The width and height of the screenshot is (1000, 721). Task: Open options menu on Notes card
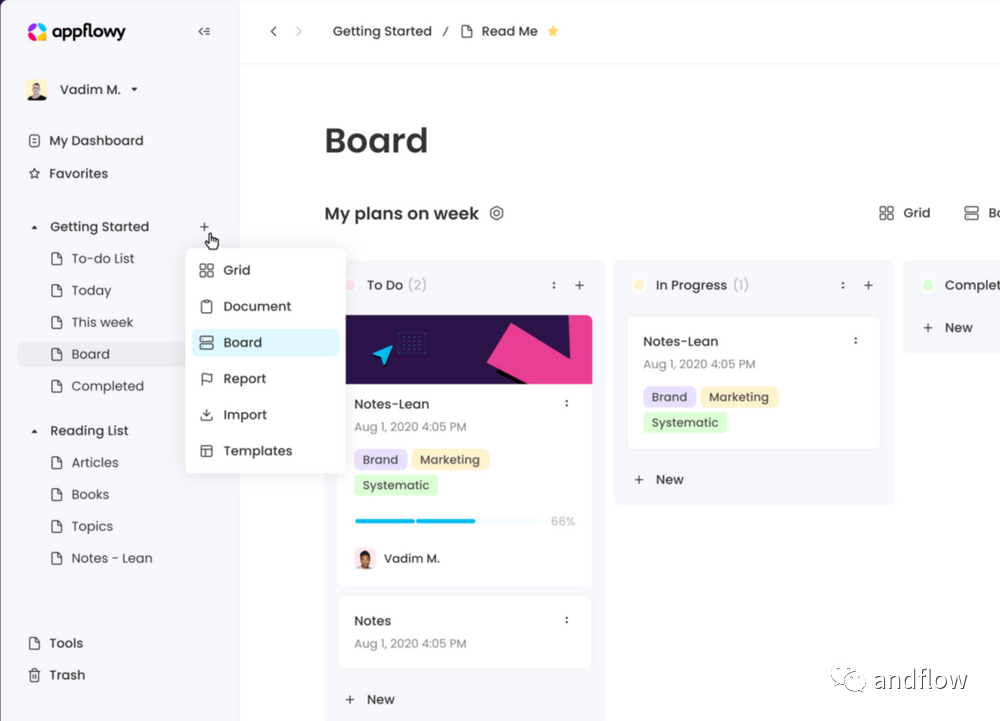coord(567,621)
